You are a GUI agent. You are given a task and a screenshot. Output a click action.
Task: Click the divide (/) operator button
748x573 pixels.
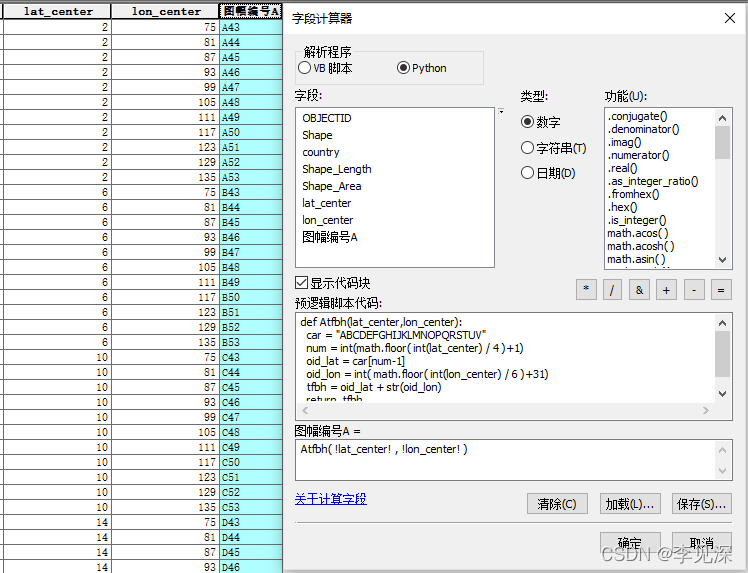(x=613, y=289)
